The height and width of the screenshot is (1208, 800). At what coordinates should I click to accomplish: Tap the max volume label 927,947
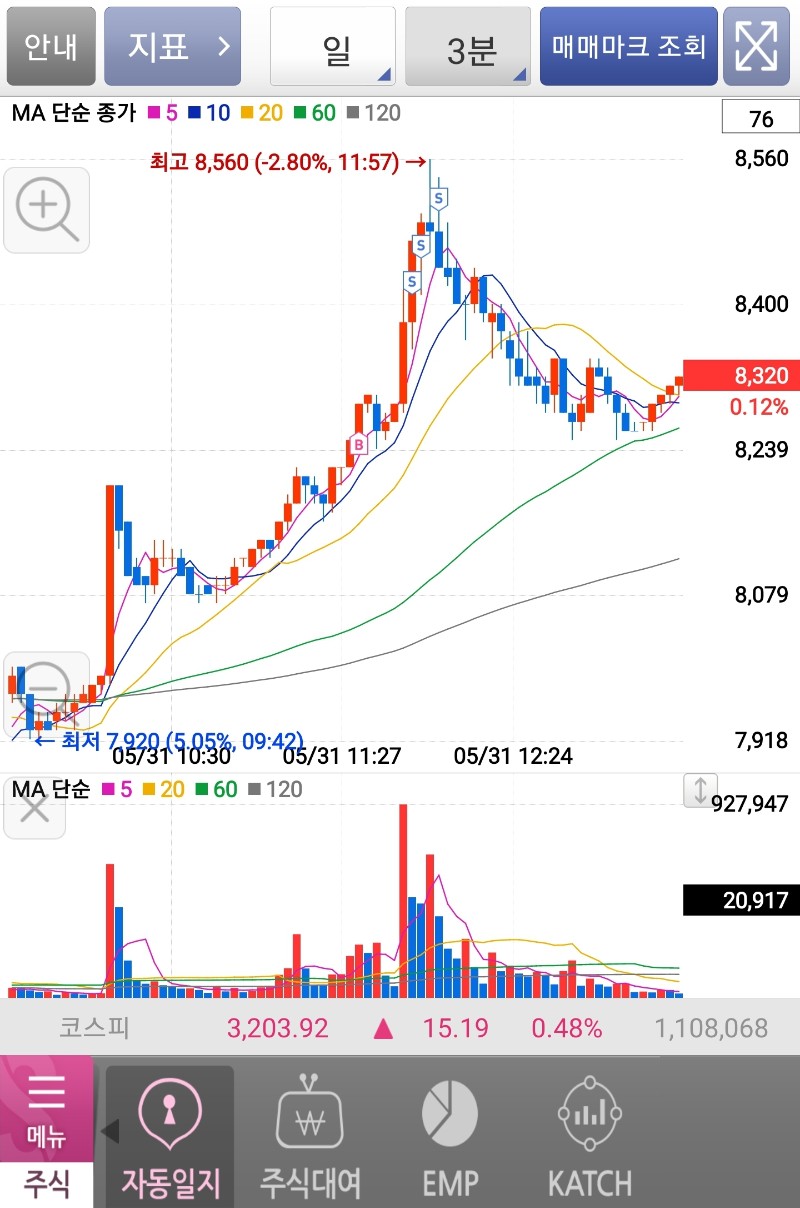[x=750, y=803]
